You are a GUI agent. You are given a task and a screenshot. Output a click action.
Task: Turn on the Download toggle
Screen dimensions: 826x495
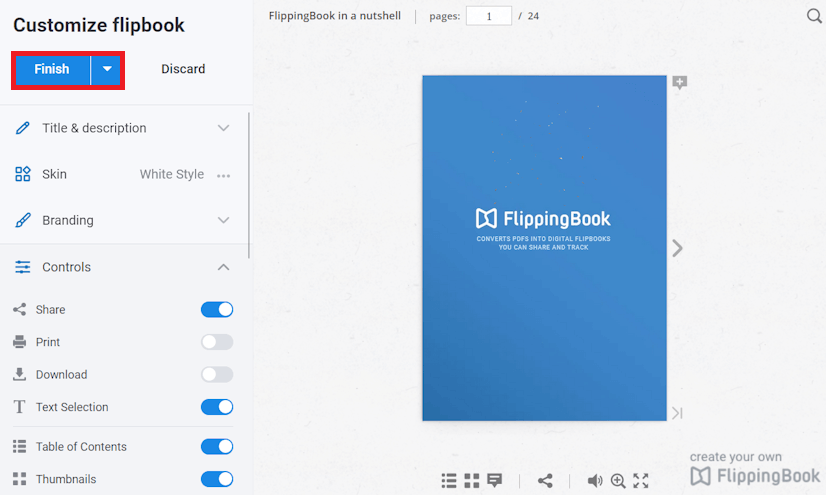217,374
